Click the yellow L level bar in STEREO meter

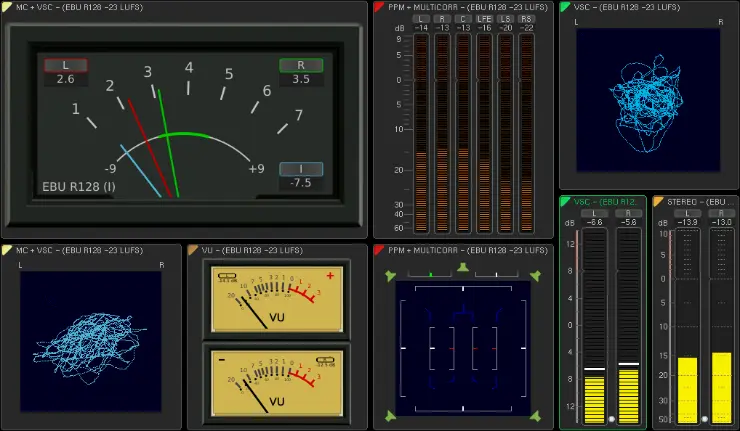[687, 389]
